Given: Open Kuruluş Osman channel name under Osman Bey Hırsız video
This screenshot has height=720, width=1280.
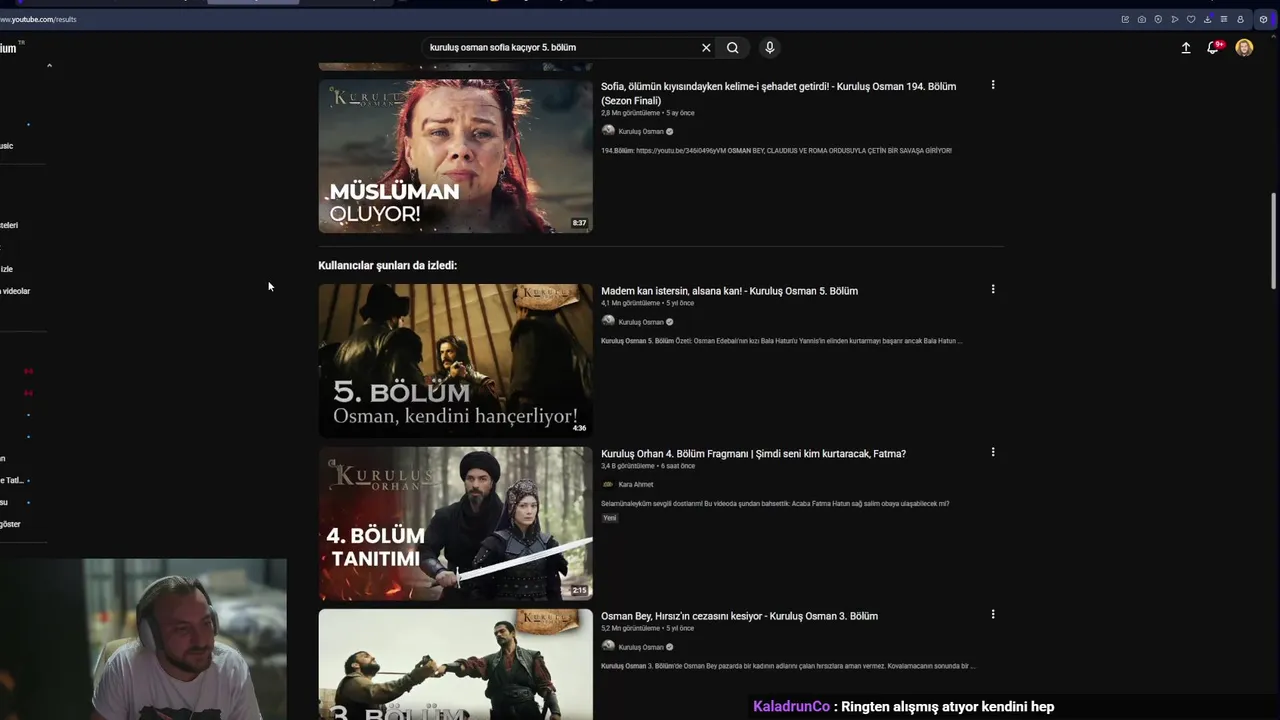Looking at the screenshot, I should [641, 647].
